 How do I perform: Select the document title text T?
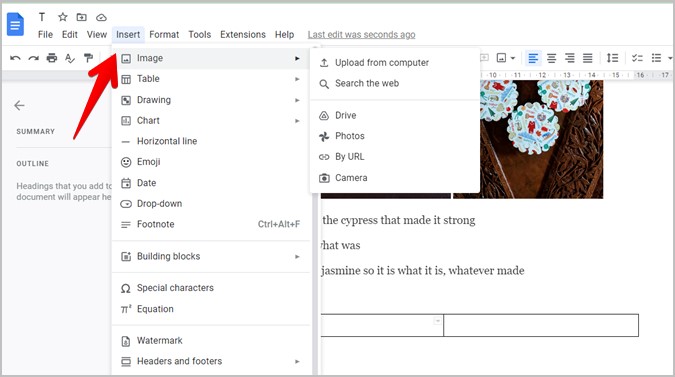(42, 17)
